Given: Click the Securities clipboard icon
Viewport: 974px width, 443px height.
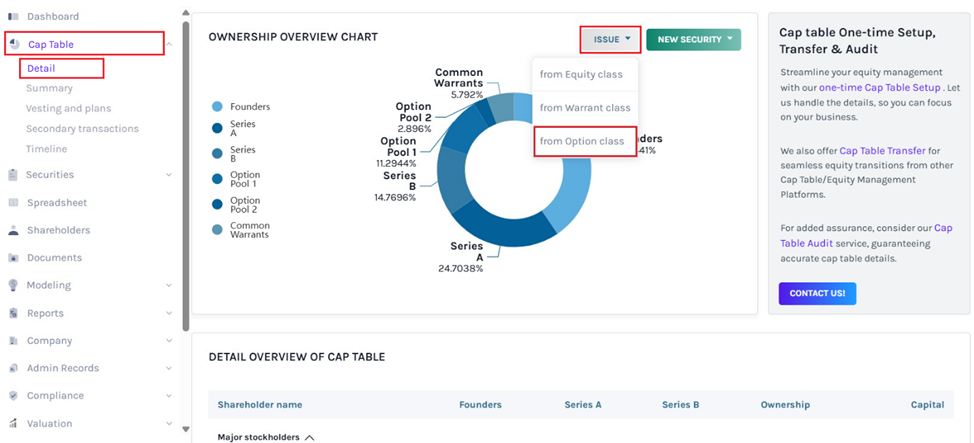Looking at the screenshot, I should [13, 174].
